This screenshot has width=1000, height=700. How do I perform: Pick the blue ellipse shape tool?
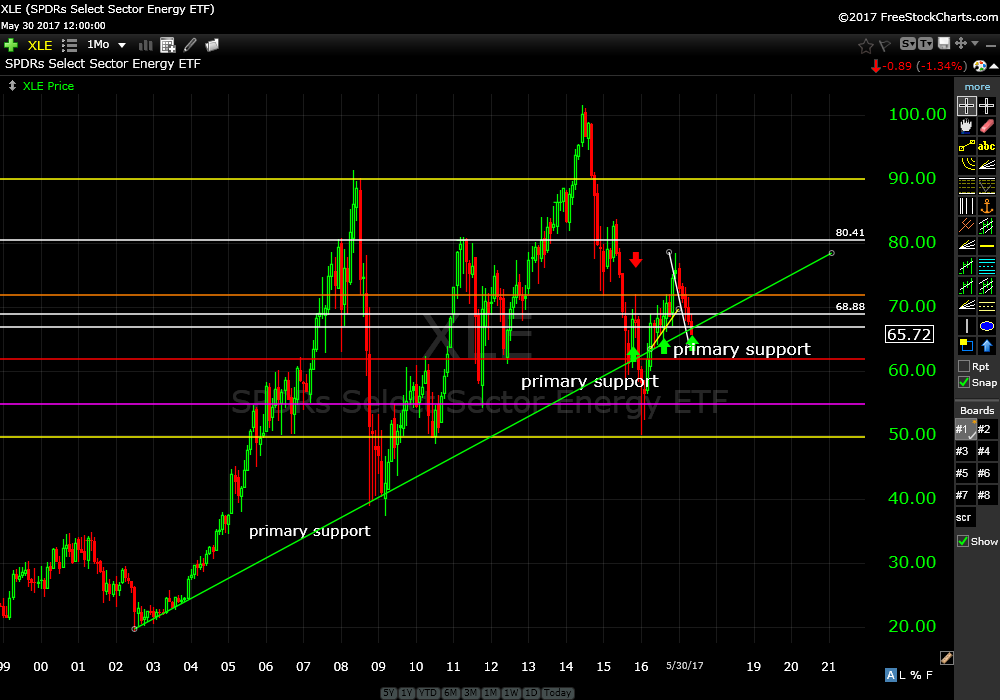pyautogui.click(x=987, y=326)
